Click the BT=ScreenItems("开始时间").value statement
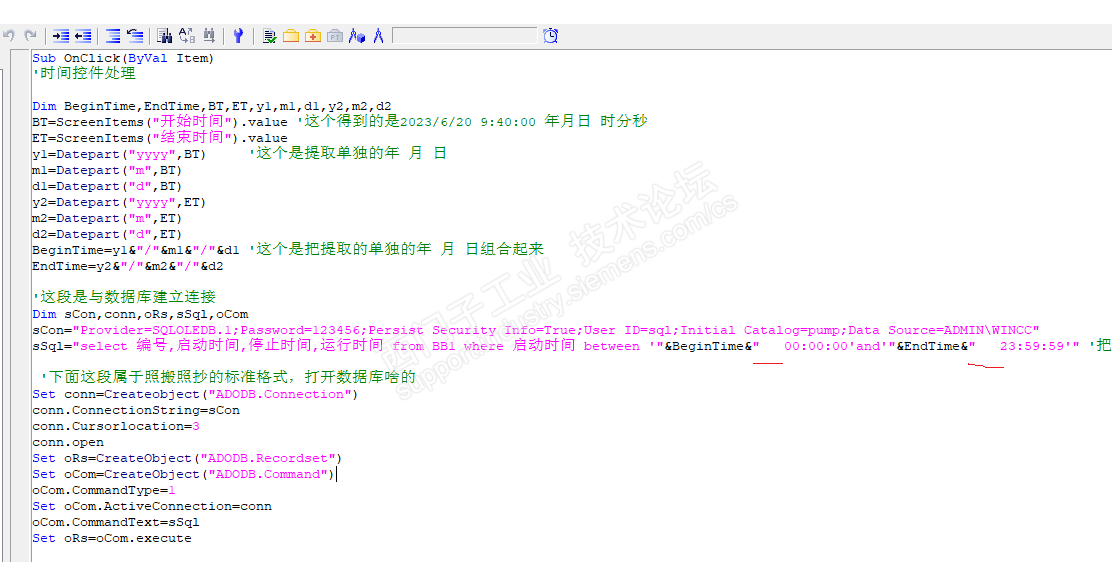Screen dimensions: 1112x562 pyautogui.click(x=160, y=122)
